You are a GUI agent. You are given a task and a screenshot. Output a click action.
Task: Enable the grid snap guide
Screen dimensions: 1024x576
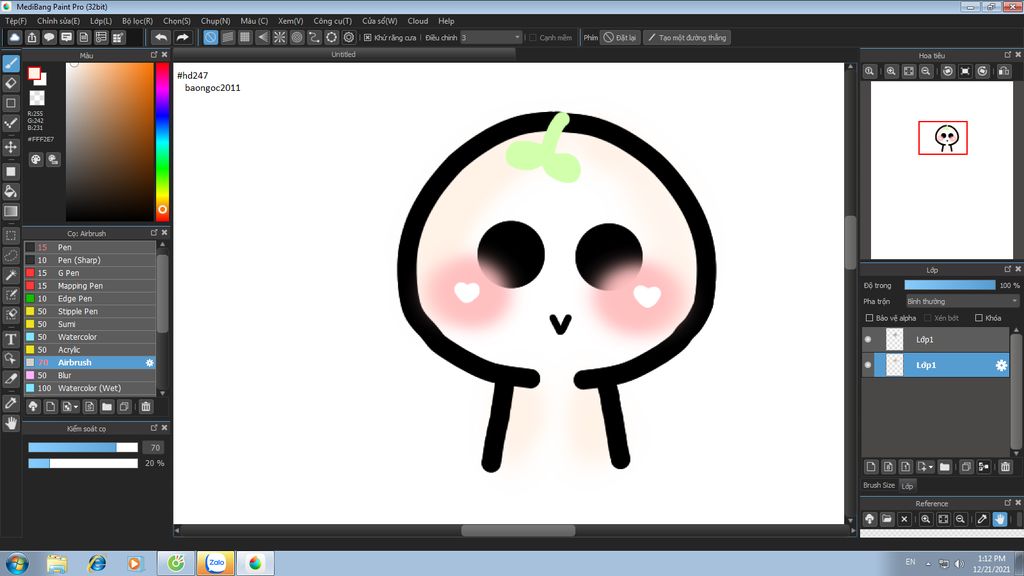[245, 37]
